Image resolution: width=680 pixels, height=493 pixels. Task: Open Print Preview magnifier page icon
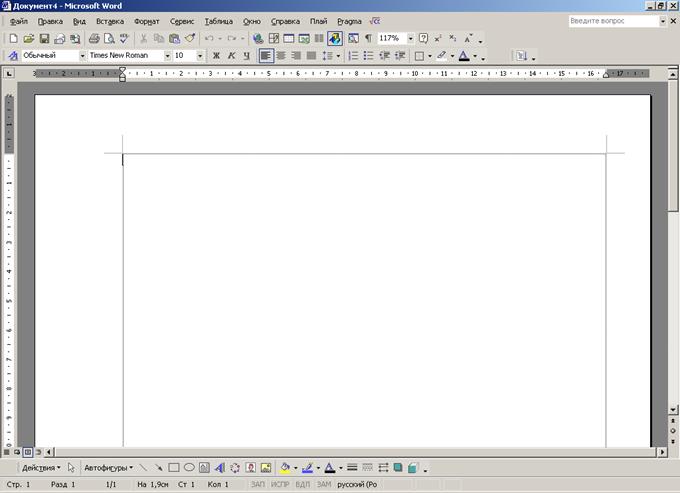[x=109, y=39]
